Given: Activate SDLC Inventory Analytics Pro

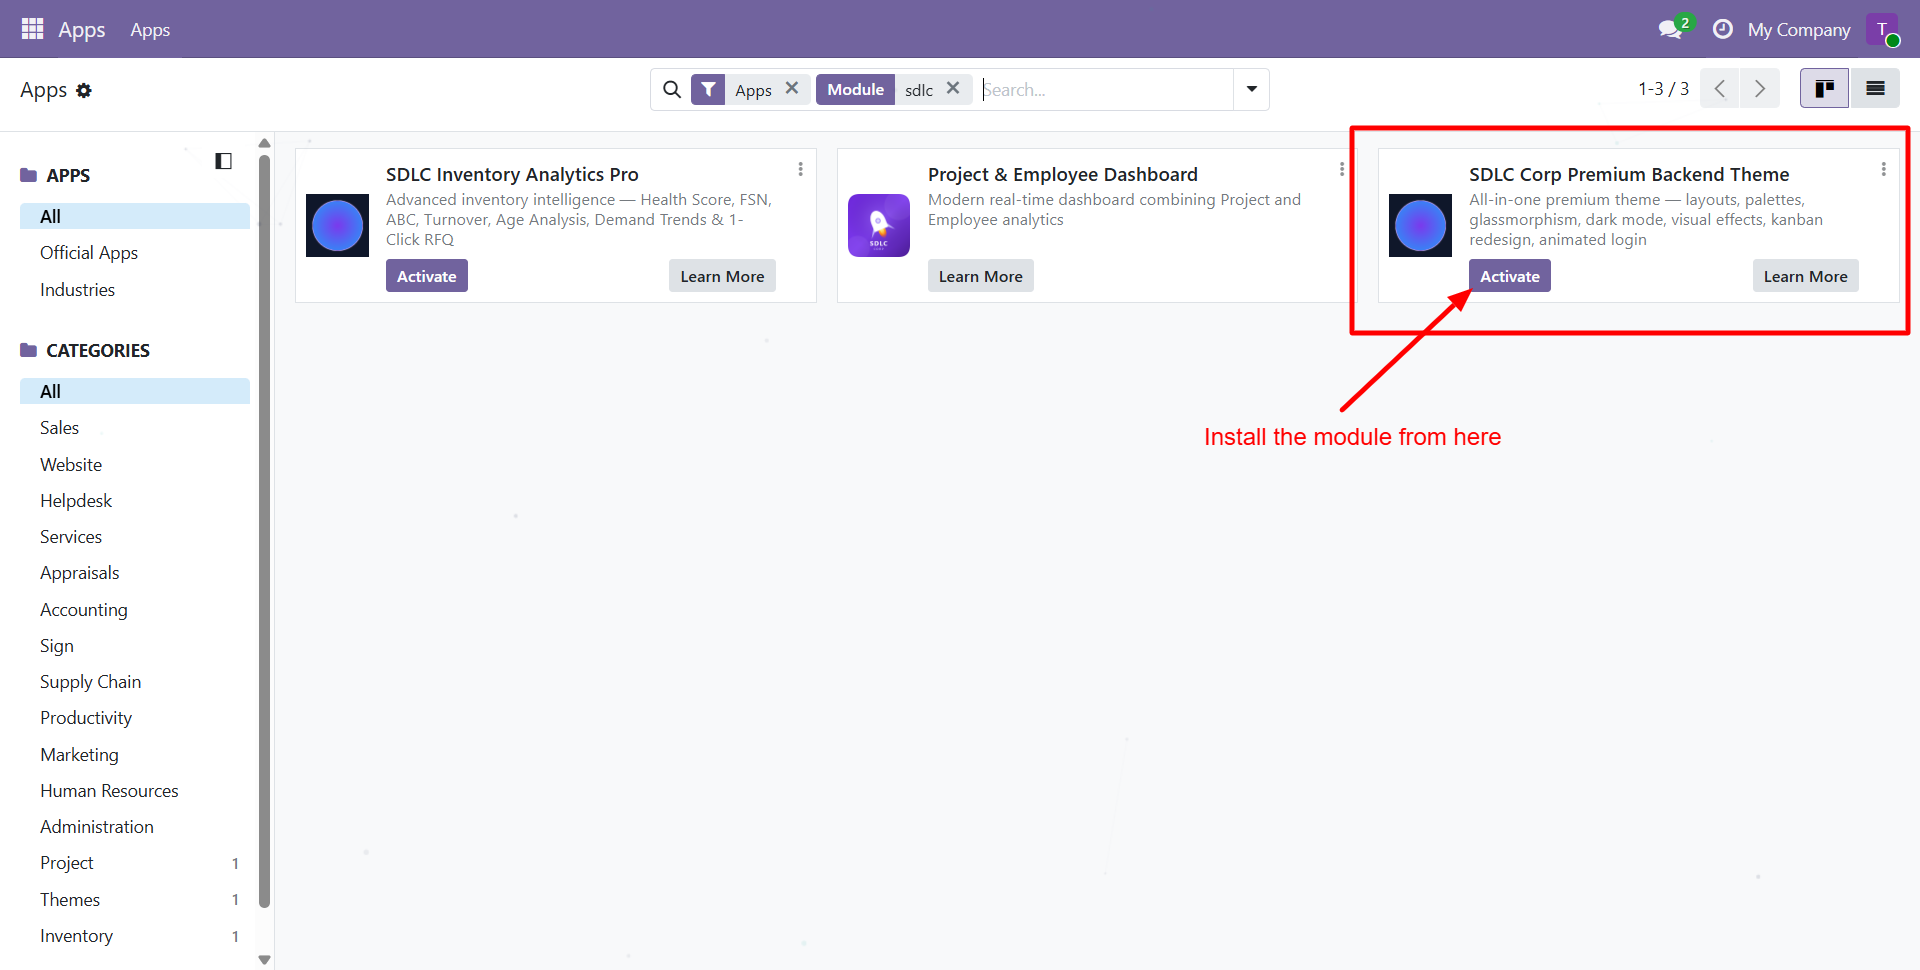Looking at the screenshot, I should [426, 275].
